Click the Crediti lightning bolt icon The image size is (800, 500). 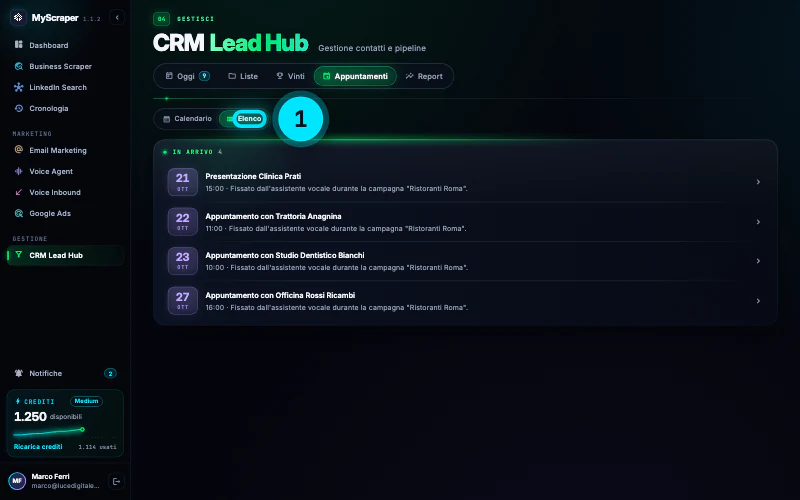18,401
